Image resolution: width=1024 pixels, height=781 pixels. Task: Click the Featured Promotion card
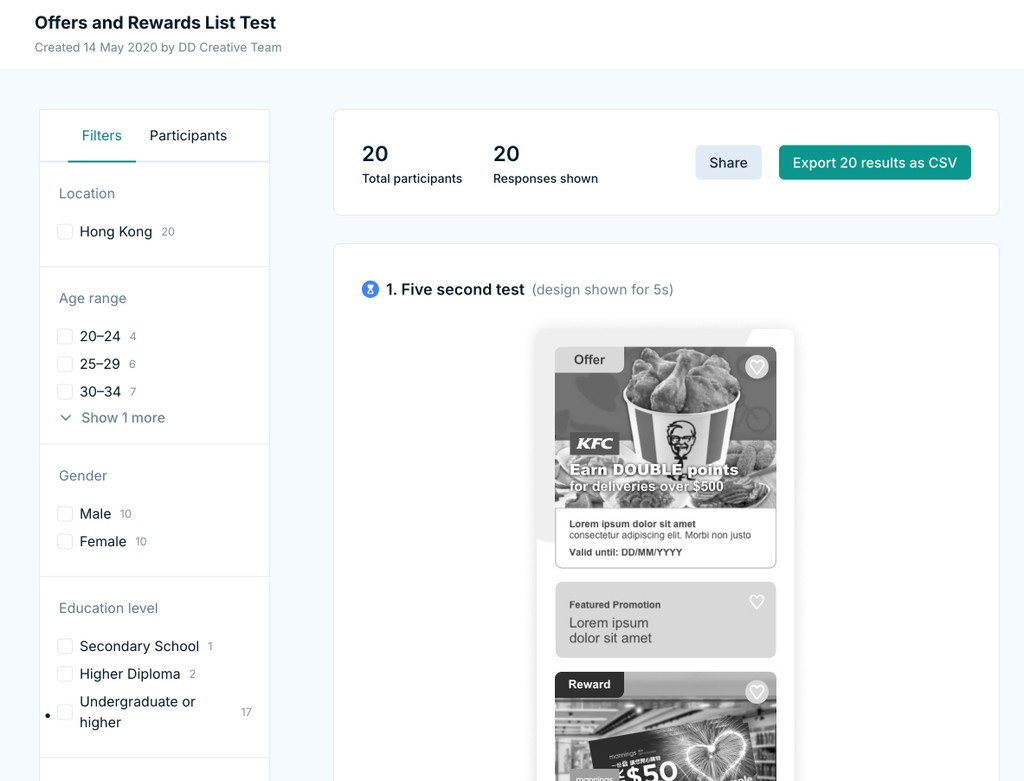point(665,620)
